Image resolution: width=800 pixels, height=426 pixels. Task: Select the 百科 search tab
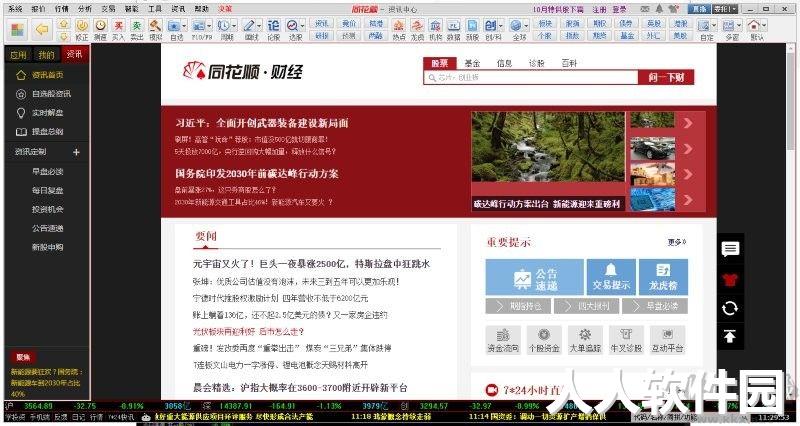pos(569,63)
